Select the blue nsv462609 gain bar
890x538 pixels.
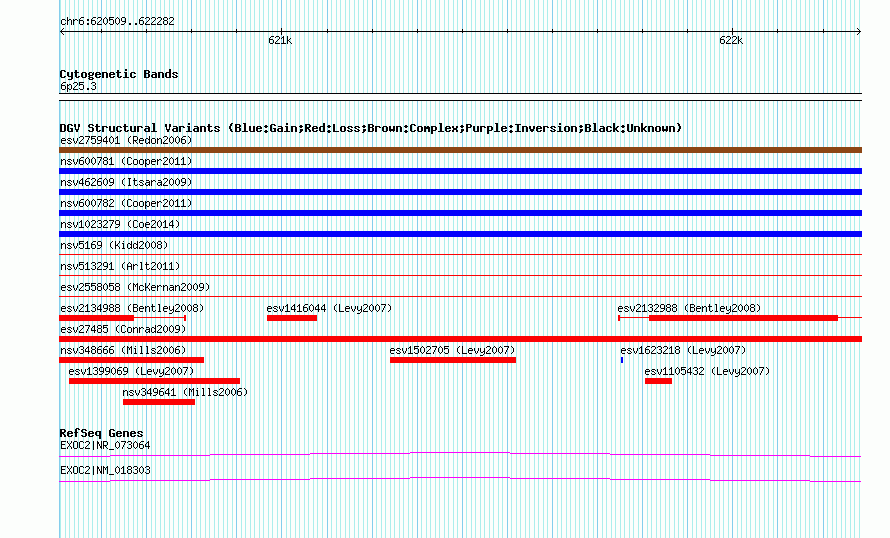[460, 192]
